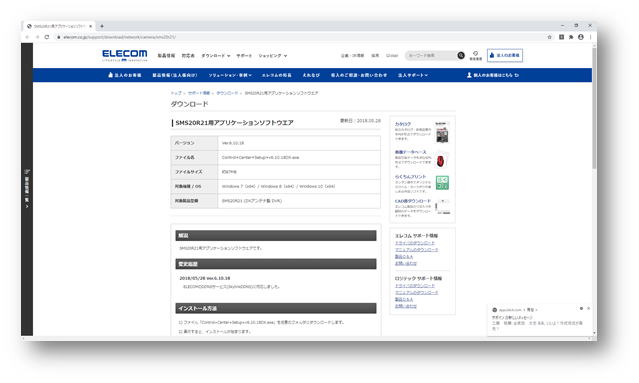
Task: Dismiss the notification popup with X
Action: point(588,309)
